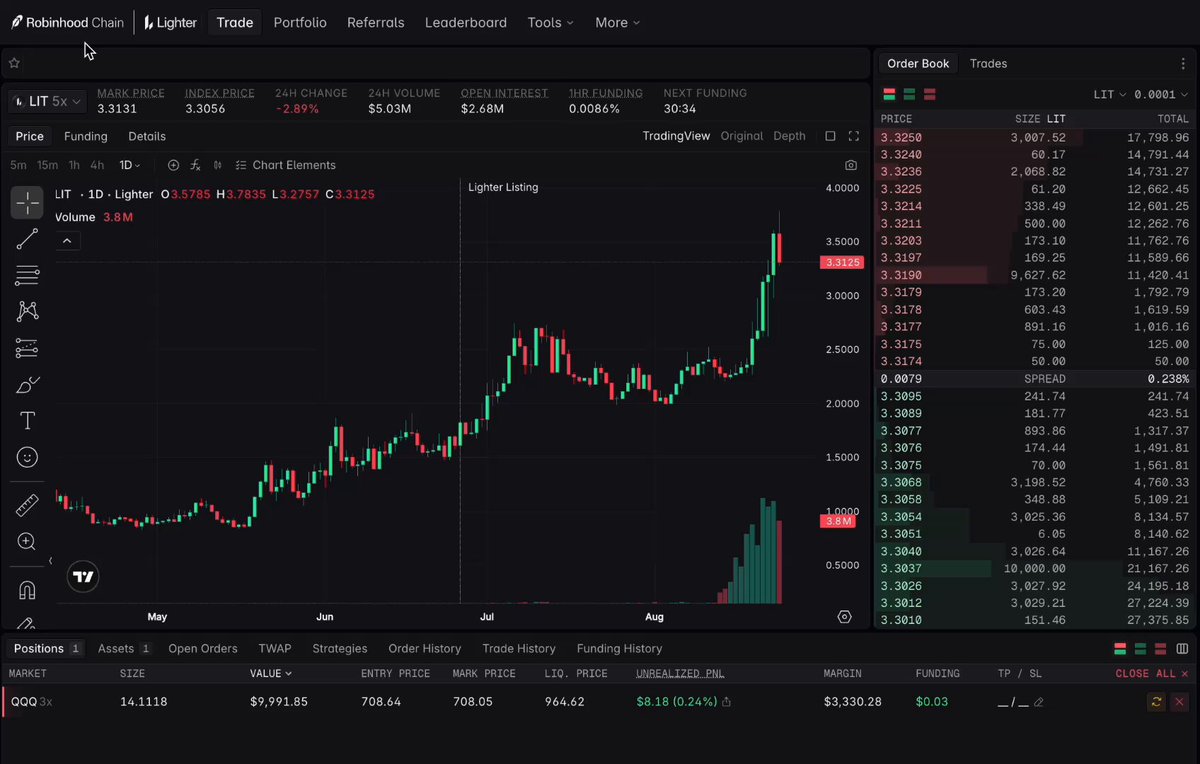Change the order book size unit LIT

point(1110,95)
